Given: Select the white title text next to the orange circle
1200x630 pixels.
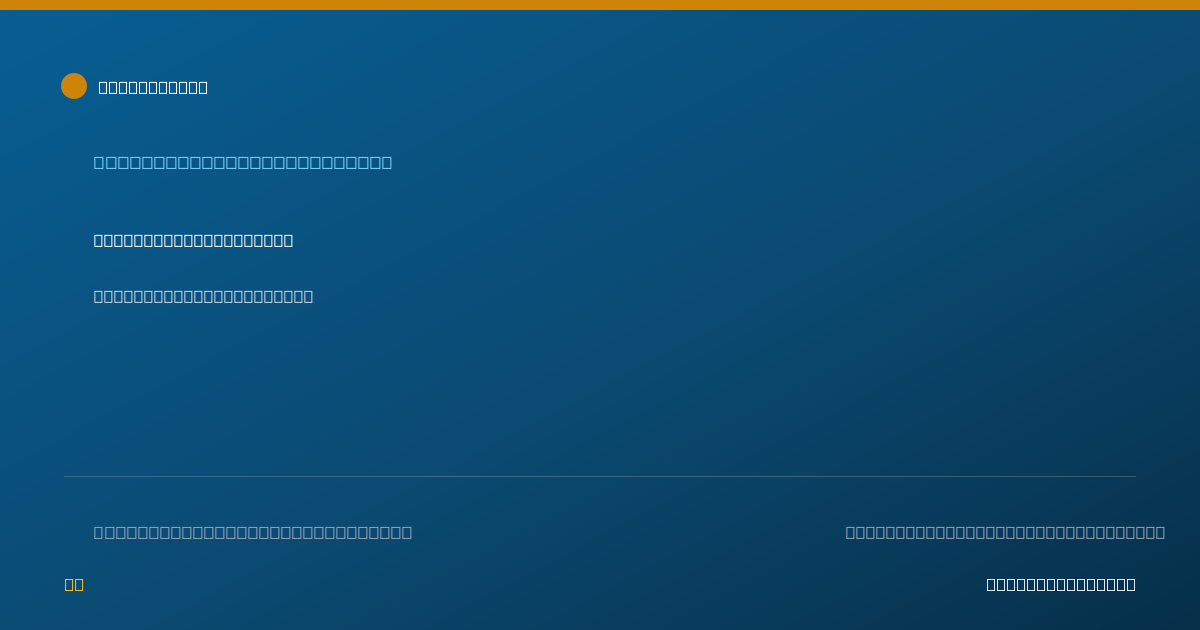Looking at the screenshot, I should [153, 87].
